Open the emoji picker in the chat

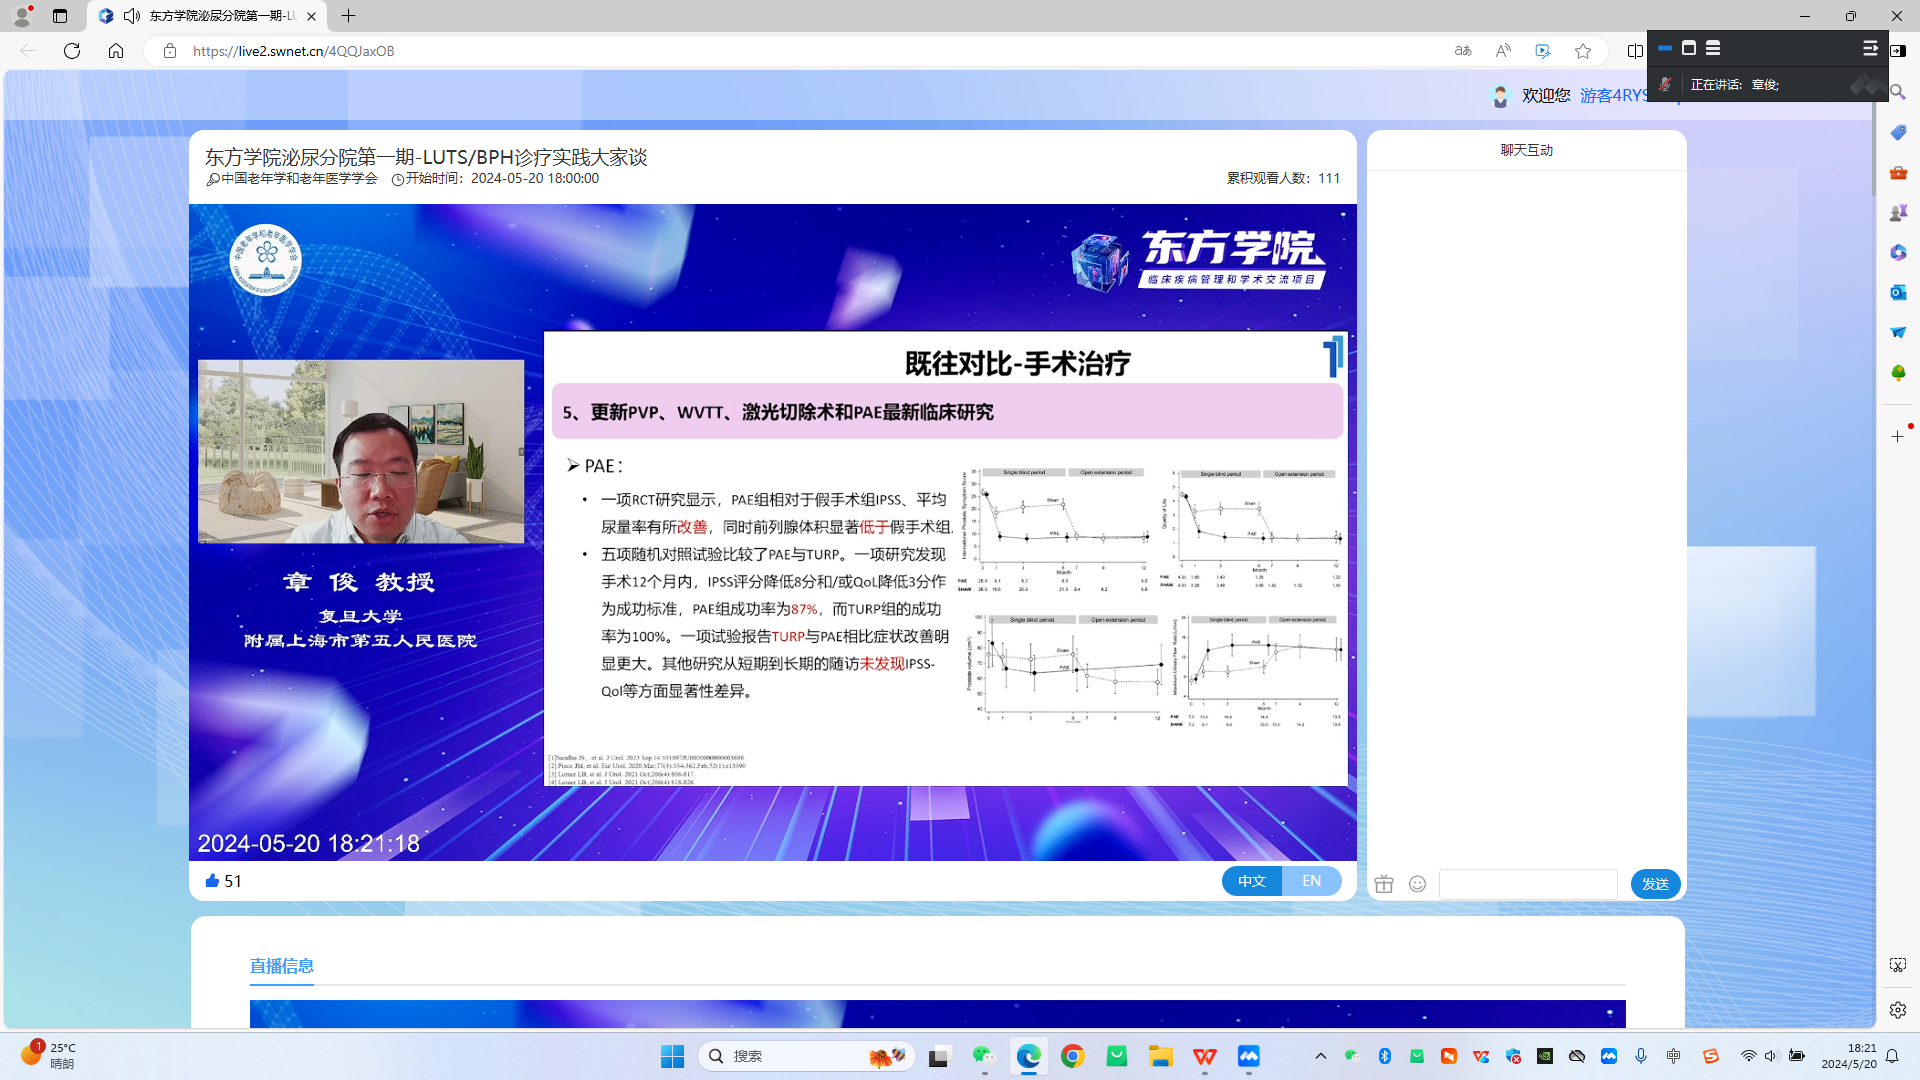point(1417,884)
